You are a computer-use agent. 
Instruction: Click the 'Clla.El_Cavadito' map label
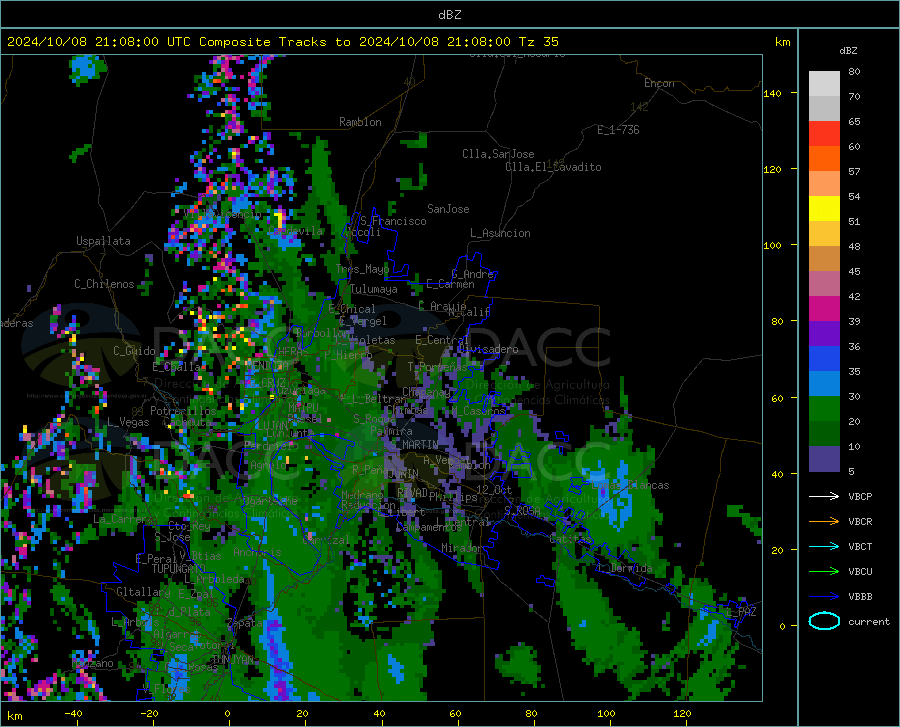(x=553, y=167)
